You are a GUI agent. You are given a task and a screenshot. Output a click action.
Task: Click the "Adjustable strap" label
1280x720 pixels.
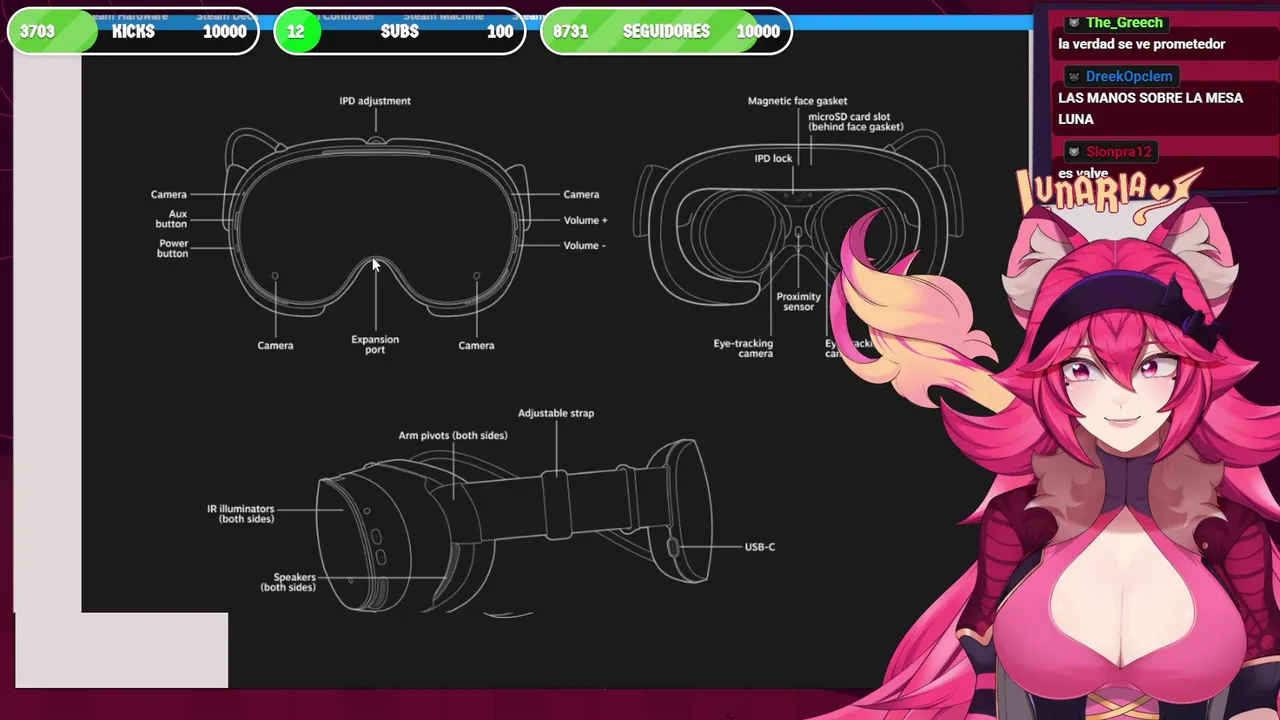coord(556,413)
